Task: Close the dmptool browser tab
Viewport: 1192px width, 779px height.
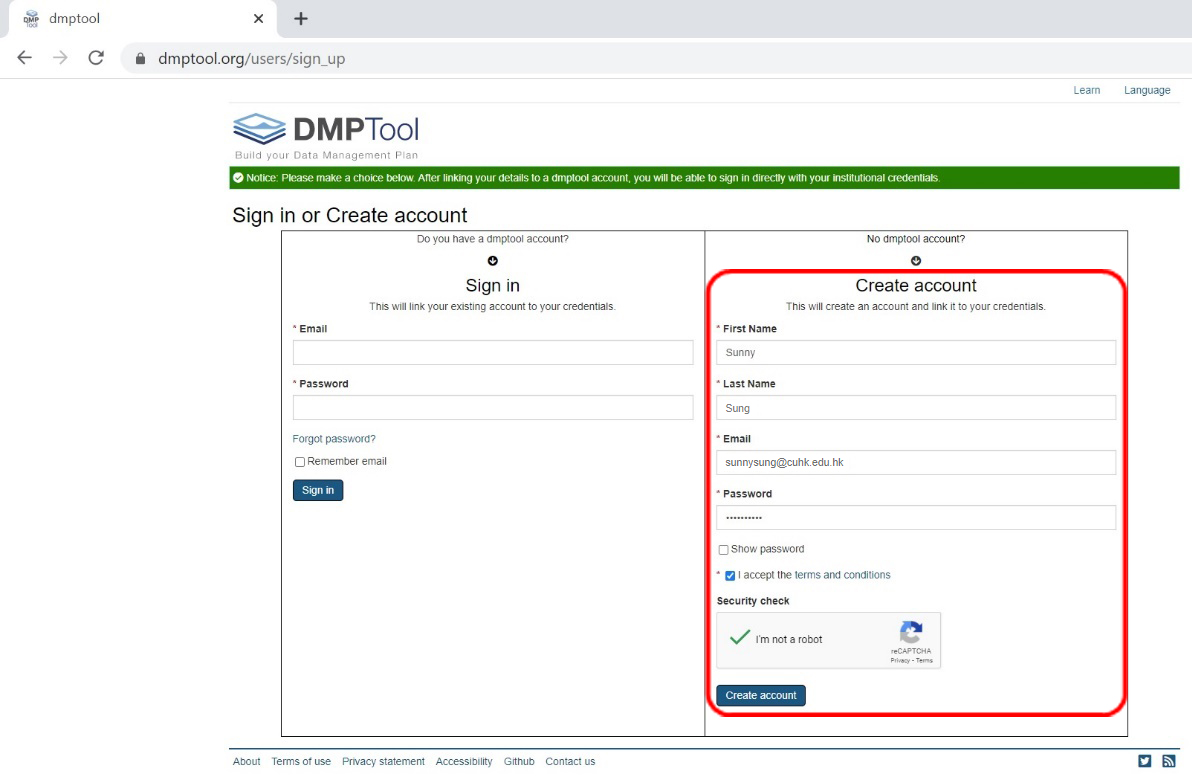Action: point(258,18)
